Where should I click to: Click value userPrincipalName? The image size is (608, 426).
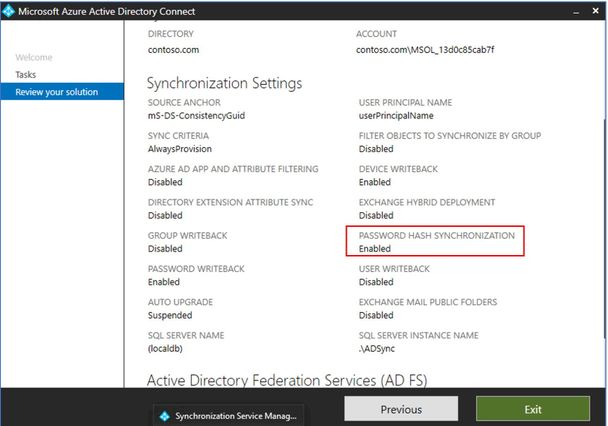(396, 116)
